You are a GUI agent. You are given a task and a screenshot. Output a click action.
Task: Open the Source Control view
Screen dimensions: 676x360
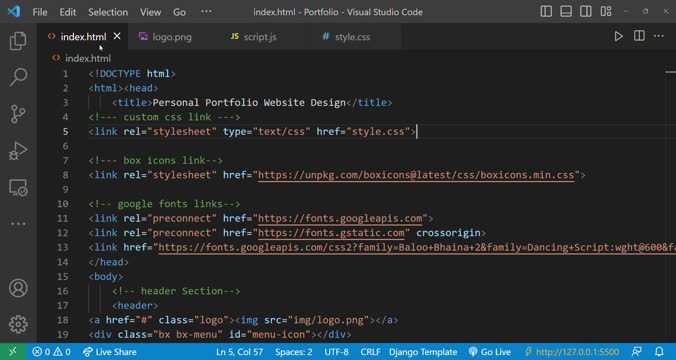[18, 114]
